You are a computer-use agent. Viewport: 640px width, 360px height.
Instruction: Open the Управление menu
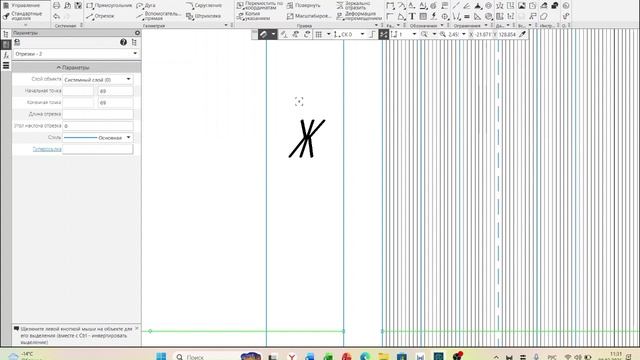click(x=22, y=5)
